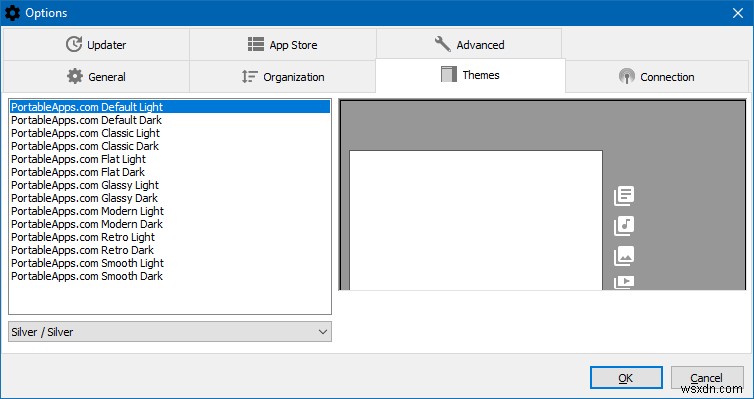Viewport: 754px width, 399px height.
Task: Select PortableApps.com Glassy Dark theme
Action: tap(170, 198)
